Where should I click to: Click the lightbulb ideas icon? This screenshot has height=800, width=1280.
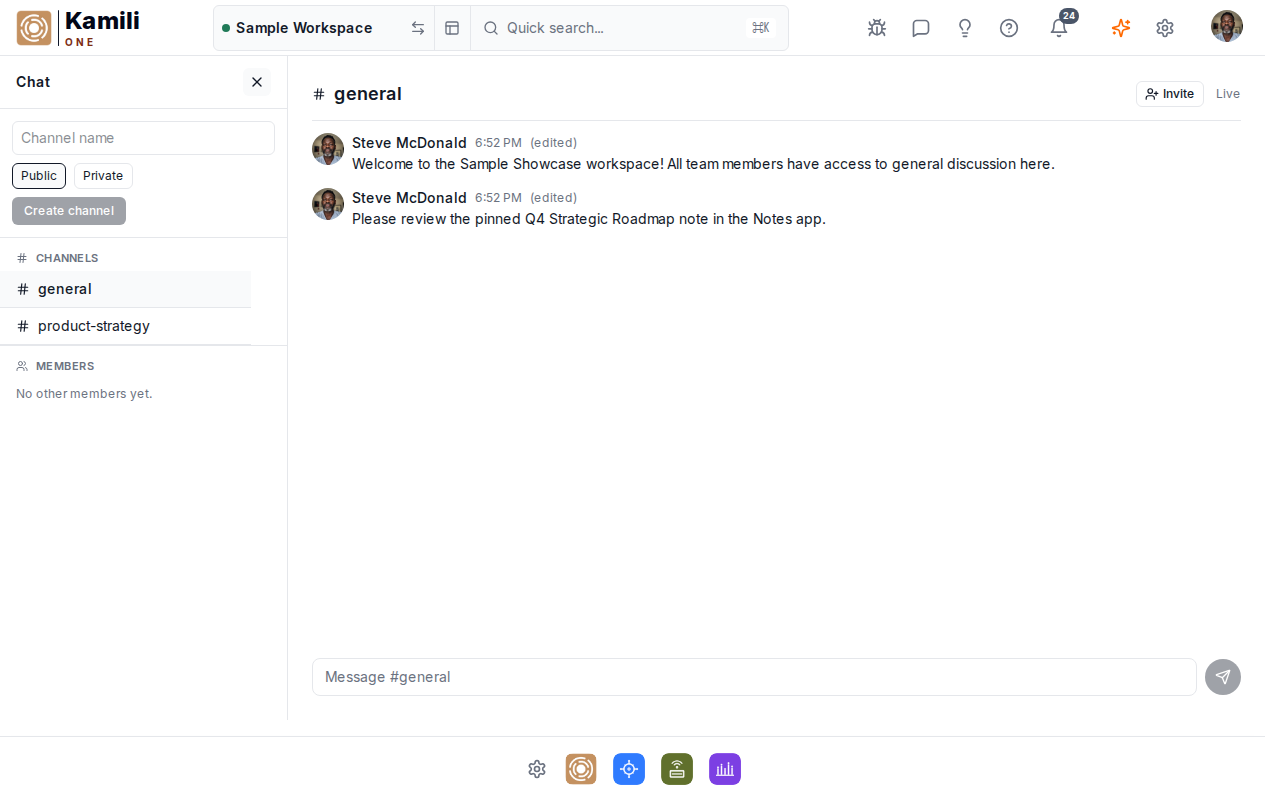click(x=965, y=28)
